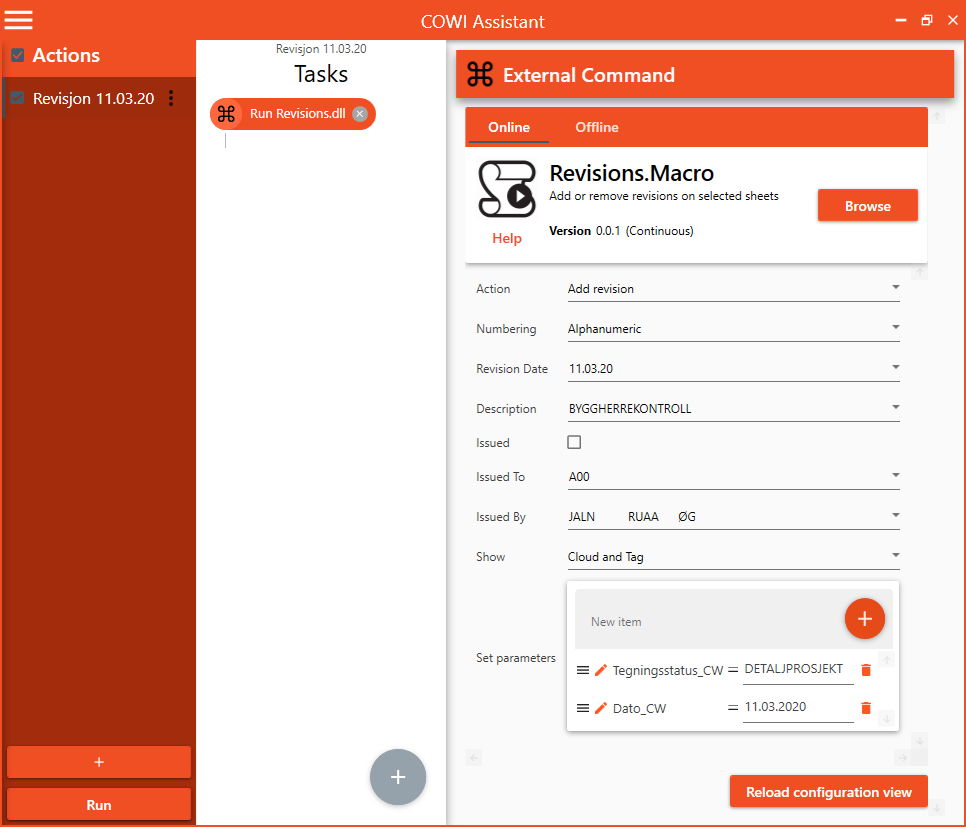Toggle the Issued checkbox
The width and height of the screenshot is (966, 827).
[574, 442]
